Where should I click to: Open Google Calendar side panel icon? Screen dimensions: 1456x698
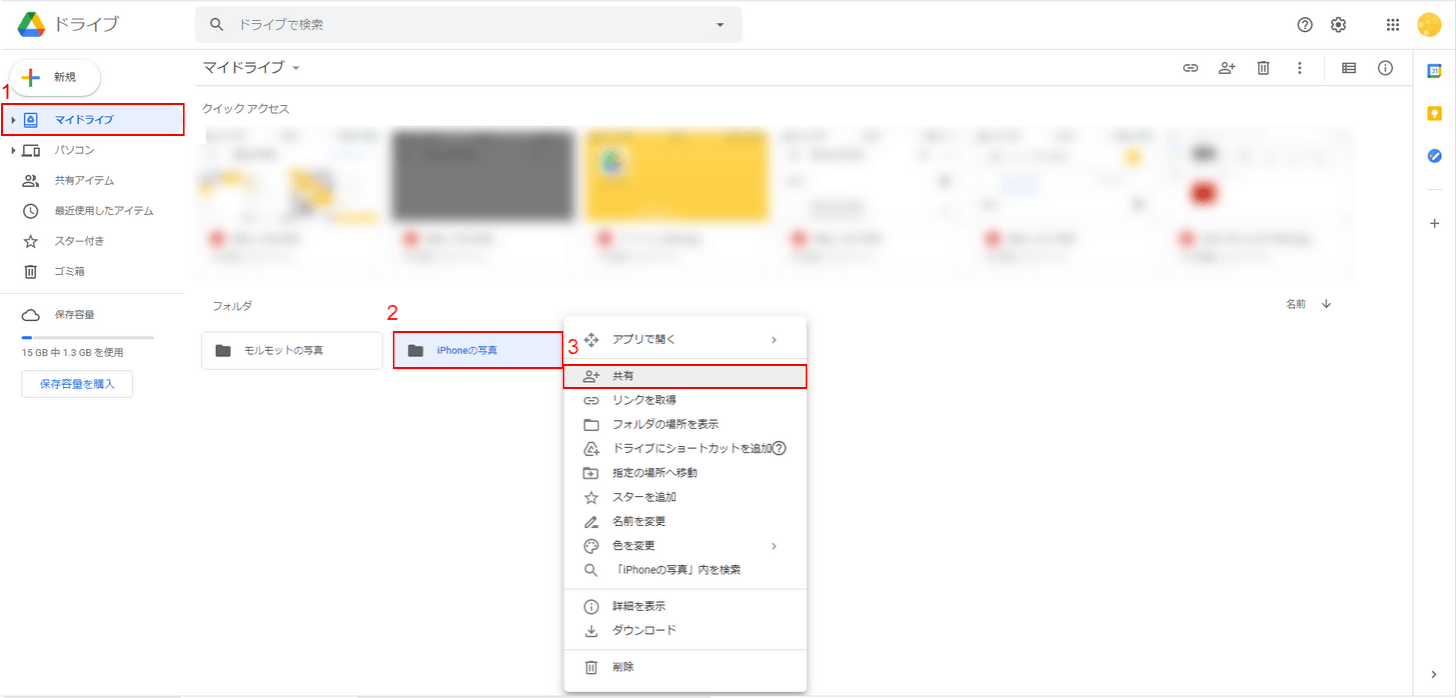click(x=1434, y=71)
